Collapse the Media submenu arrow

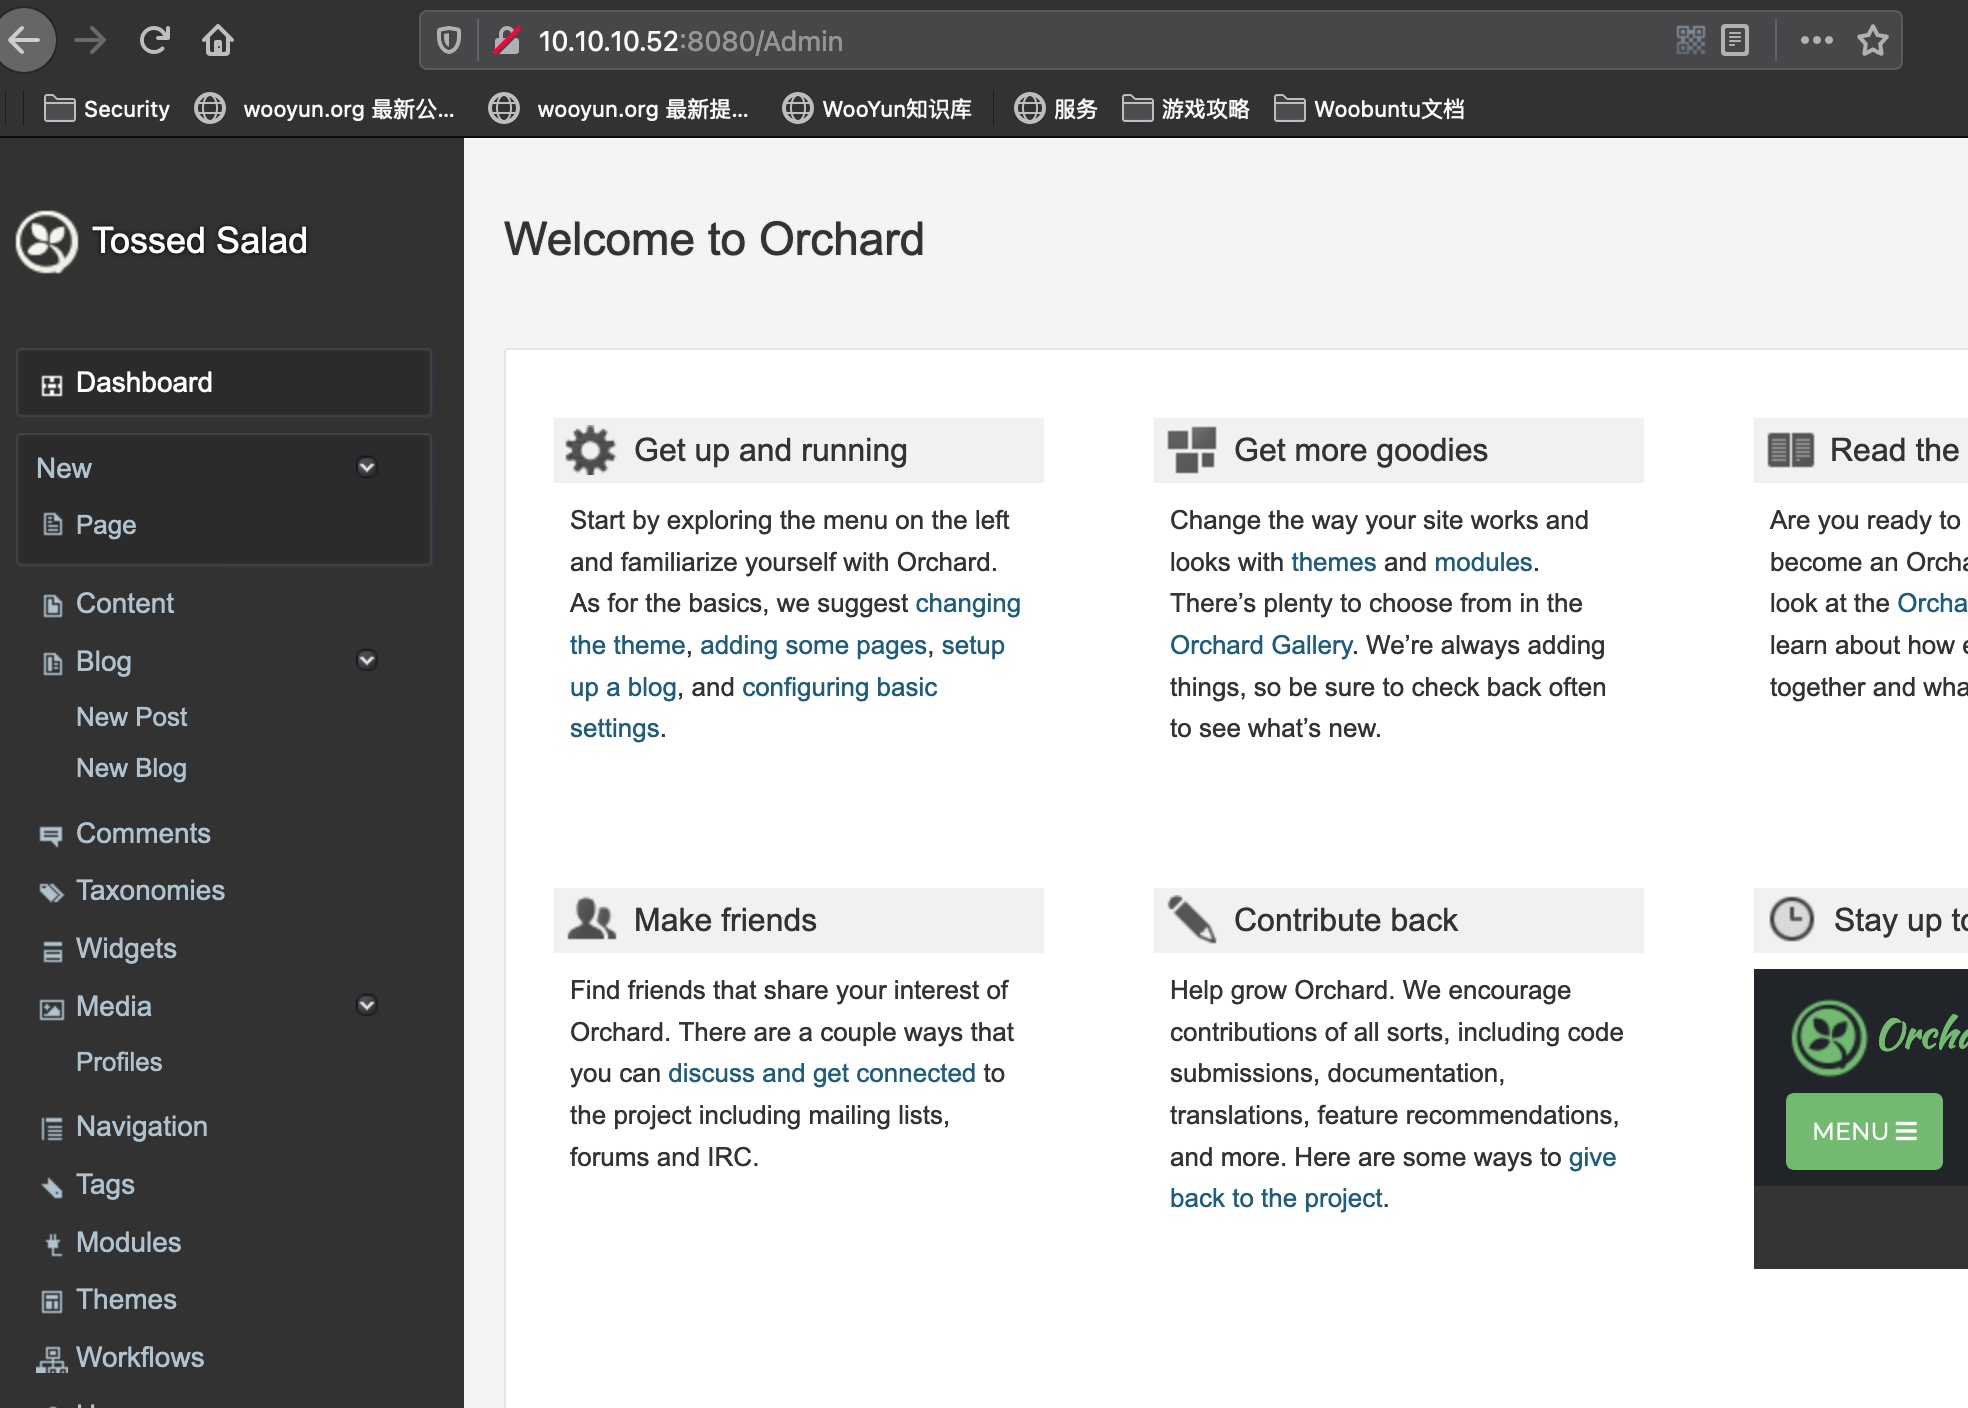pos(367,1005)
